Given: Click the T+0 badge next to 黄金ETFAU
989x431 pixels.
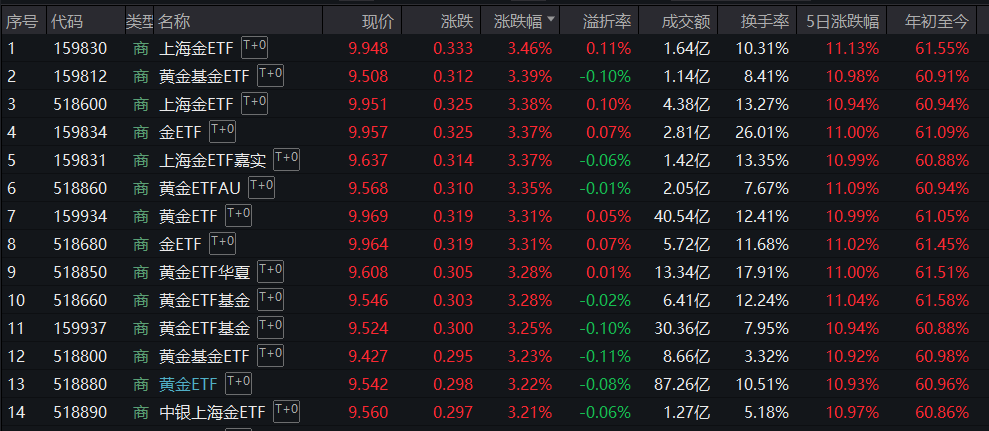Looking at the screenshot, I should coord(262,186).
